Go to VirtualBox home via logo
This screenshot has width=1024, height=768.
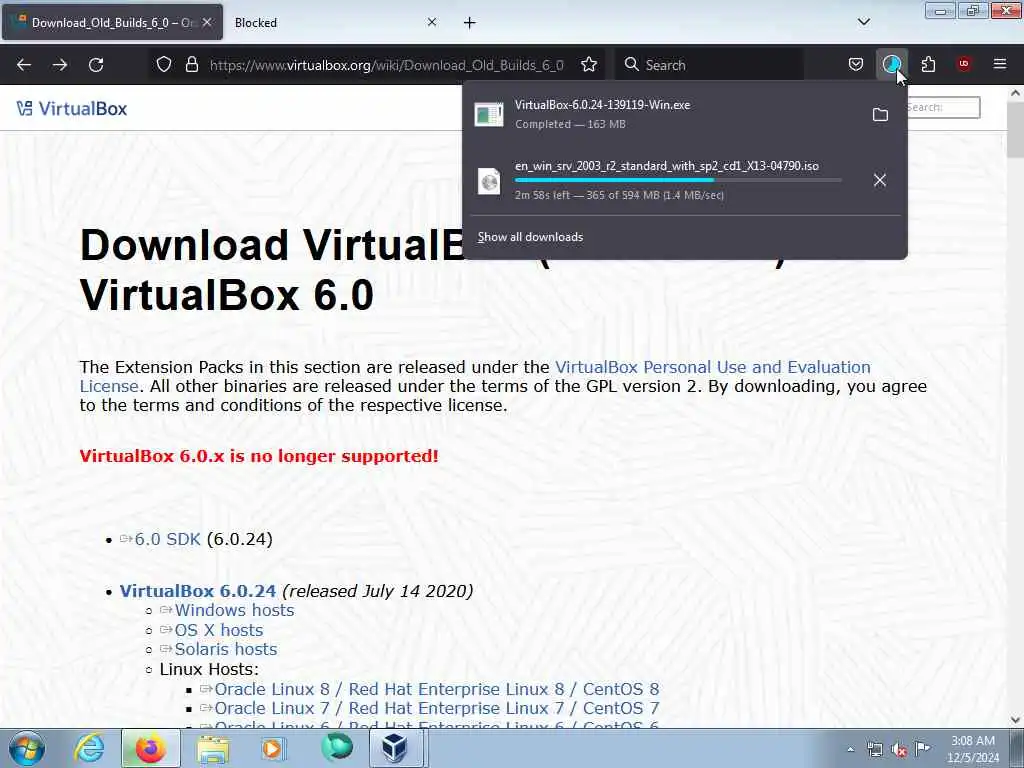72,108
